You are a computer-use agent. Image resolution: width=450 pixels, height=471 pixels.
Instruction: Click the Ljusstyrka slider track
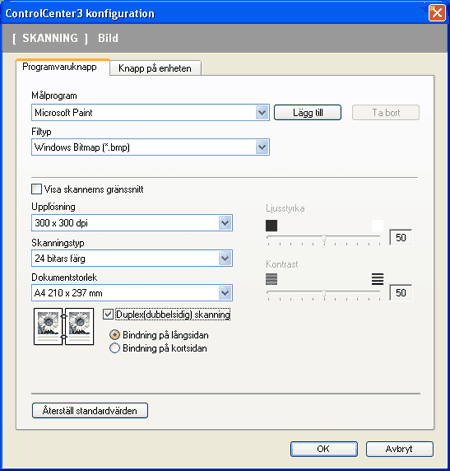[x=323, y=237]
